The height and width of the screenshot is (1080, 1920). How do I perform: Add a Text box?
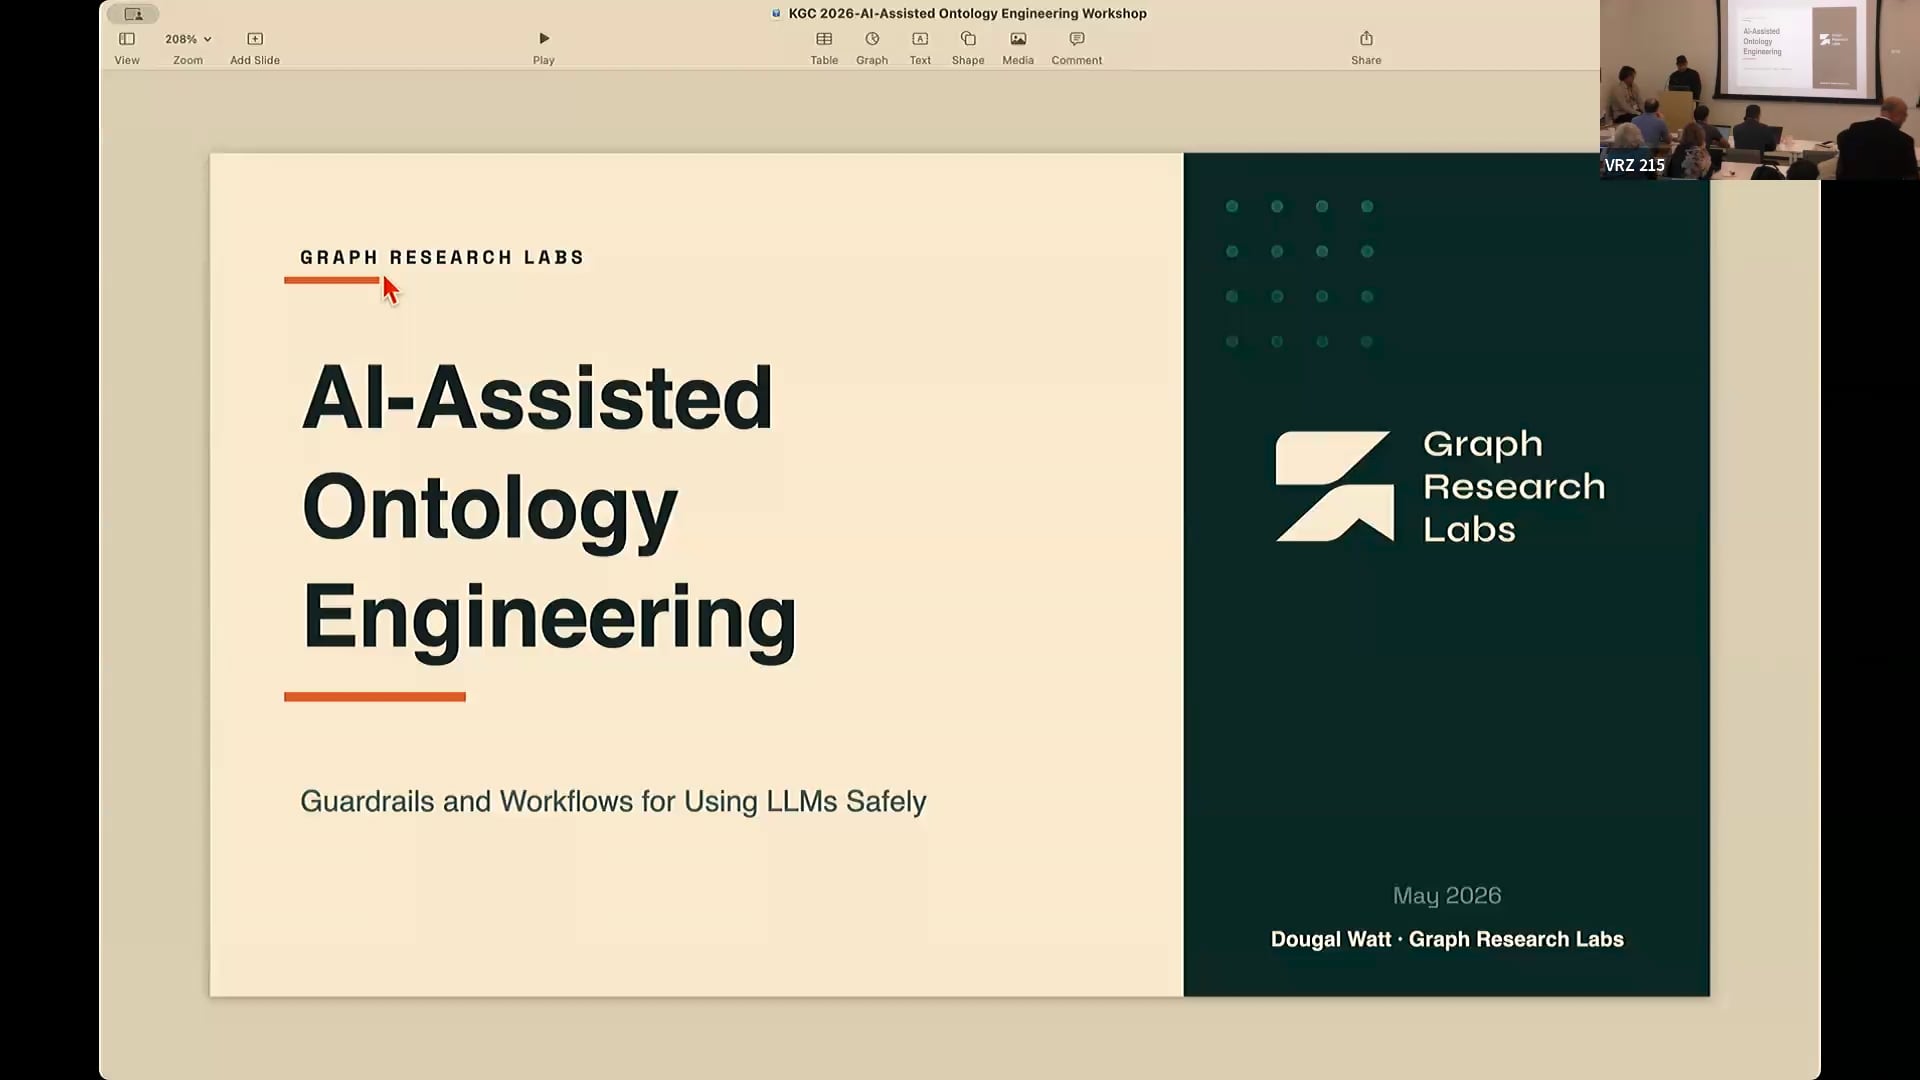click(920, 47)
